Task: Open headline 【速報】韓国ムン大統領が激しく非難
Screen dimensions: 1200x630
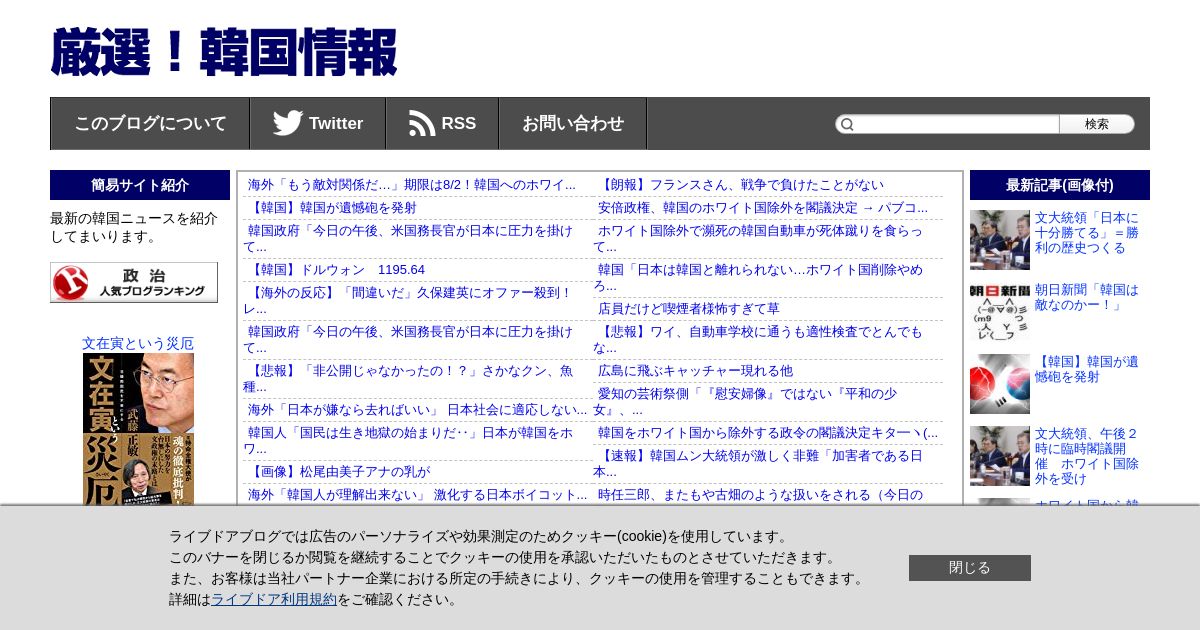Action: click(x=758, y=464)
